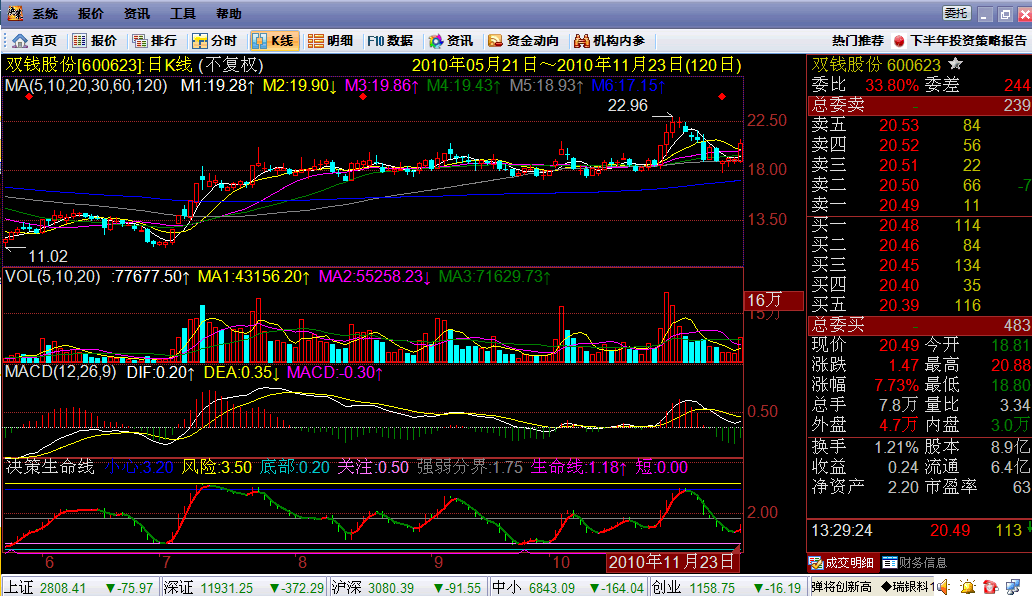Click the scrolling news ticker 弹将创新高
This screenshot has width=1032, height=596.
841,587
